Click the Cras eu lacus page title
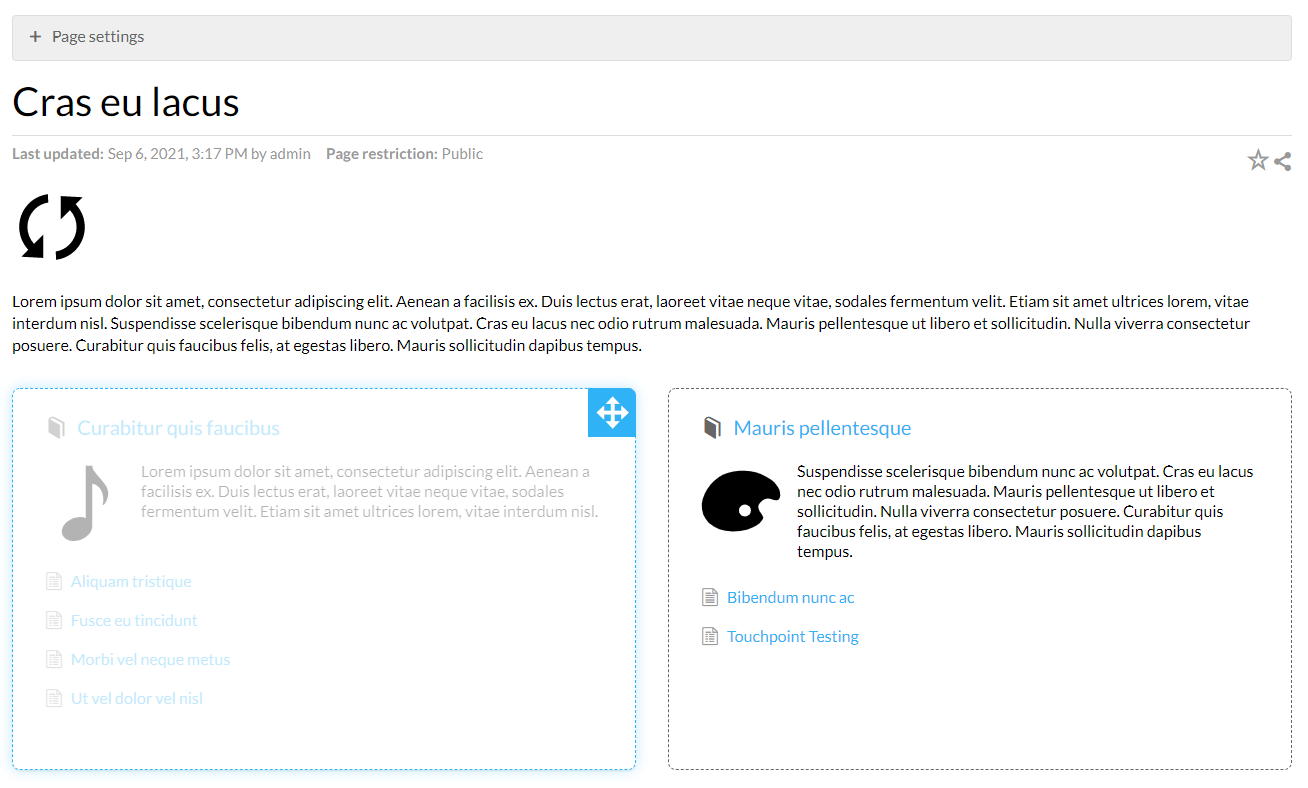The height and width of the screenshot is (788, 1308). [126, 102]
